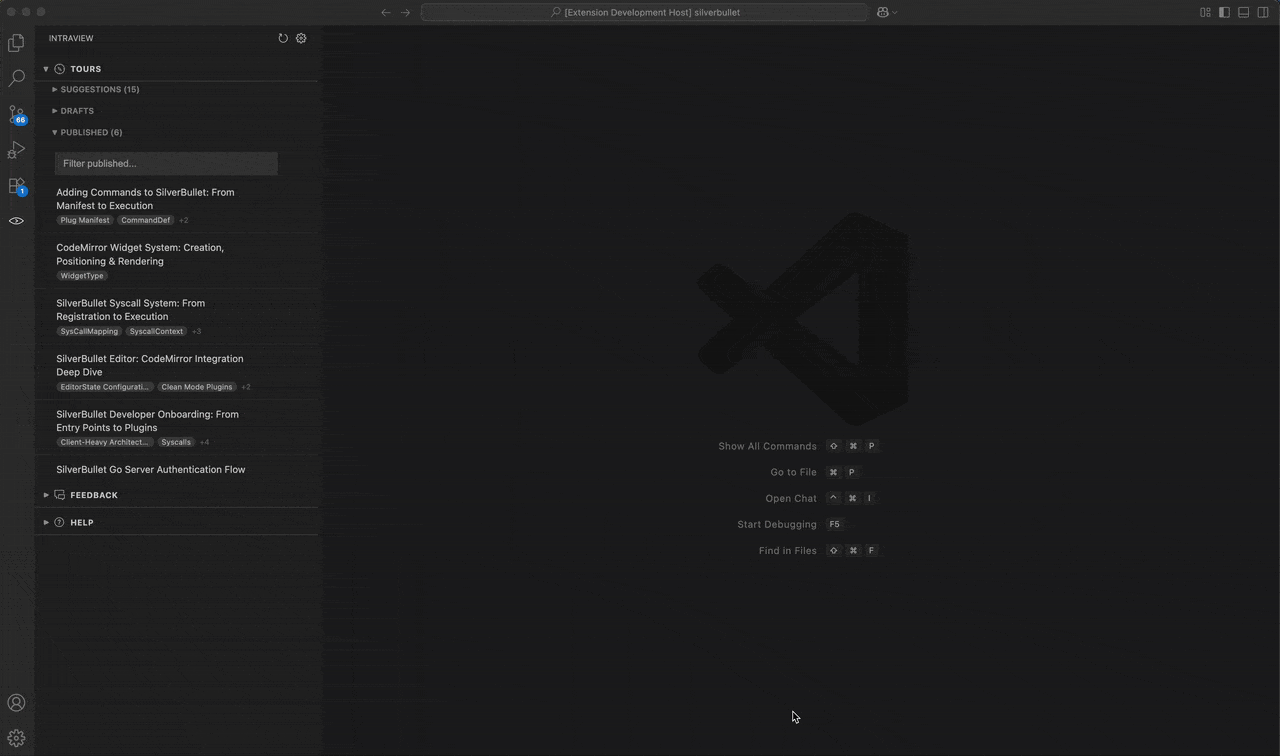
Task: Click Show All Commands shortcut text
Action: pyautogui.click(x=767, y=446)
